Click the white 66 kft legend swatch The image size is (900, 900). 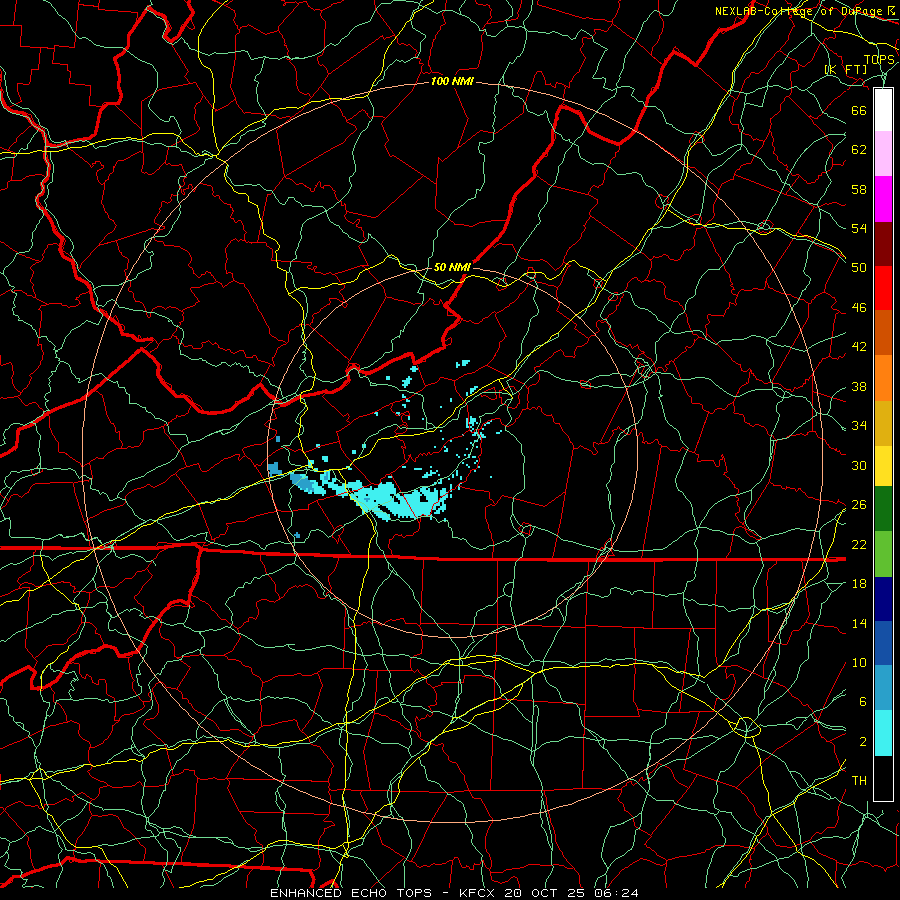tap(883, 110)
